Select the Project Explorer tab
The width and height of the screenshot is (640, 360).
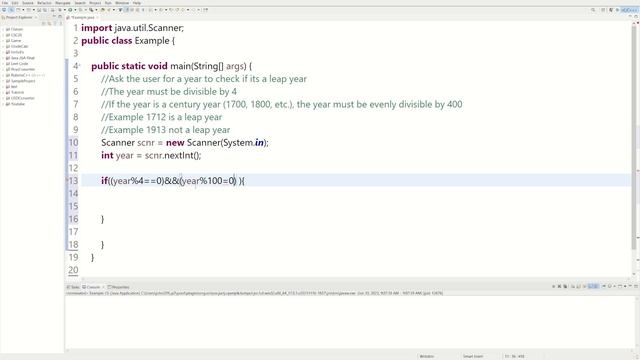point(19,17)
